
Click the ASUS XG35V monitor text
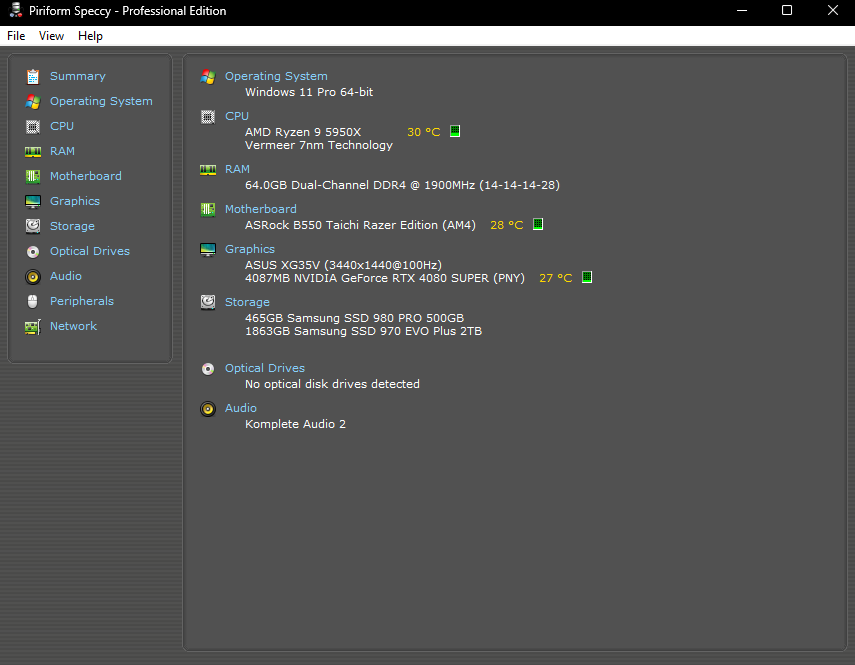[344, 265]
